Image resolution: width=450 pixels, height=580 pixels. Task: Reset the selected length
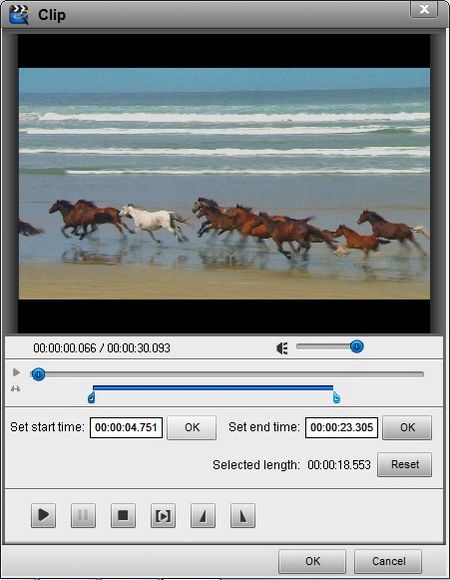(x=405, y=465)
